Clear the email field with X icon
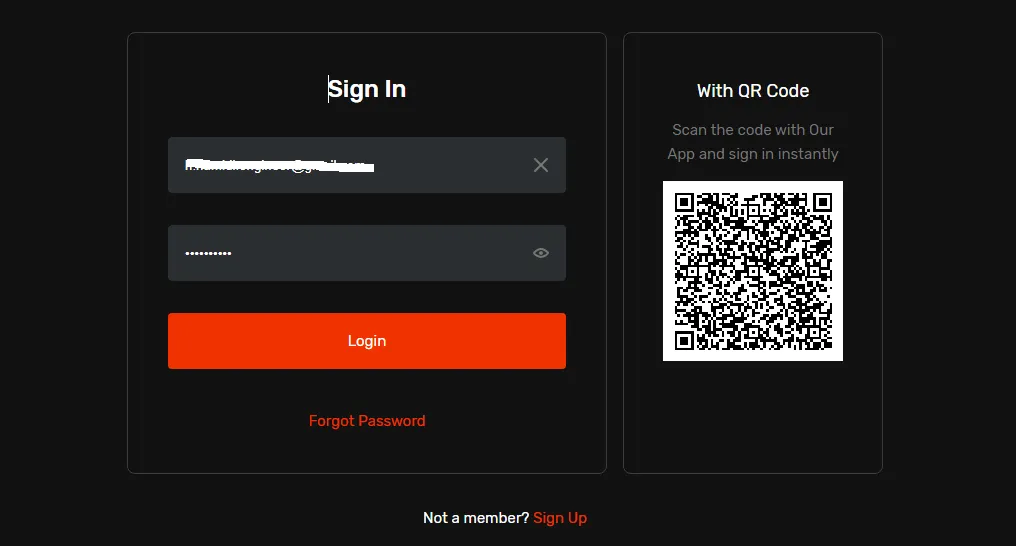Screen dimensions: 1016x546 (x=541, y=165)
